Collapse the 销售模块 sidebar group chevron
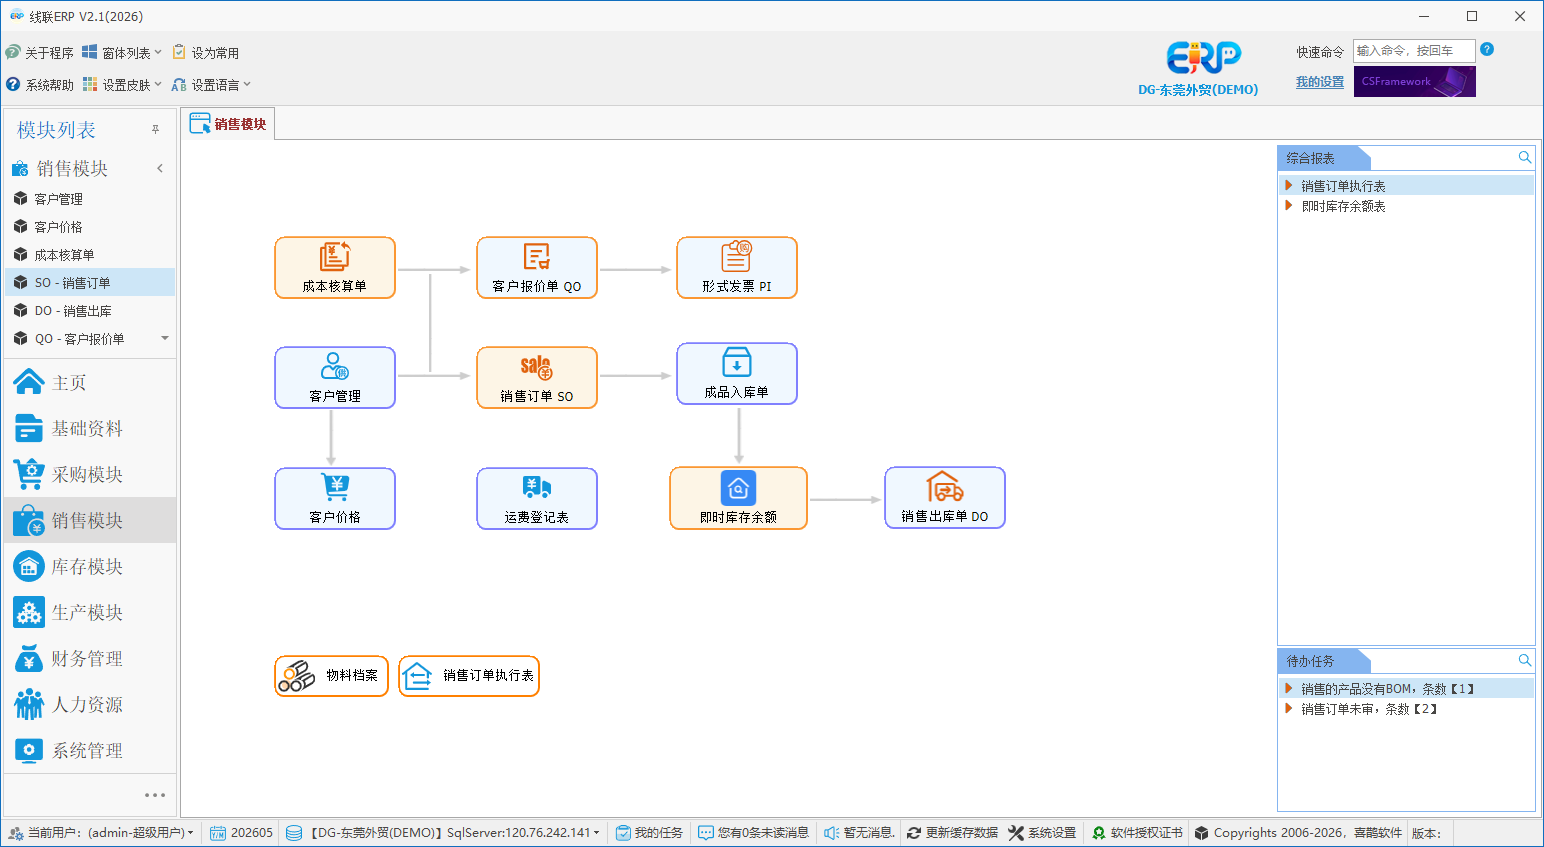This screenshot has height=847, width=1544. pyautogui.click(x=160, y=168)
